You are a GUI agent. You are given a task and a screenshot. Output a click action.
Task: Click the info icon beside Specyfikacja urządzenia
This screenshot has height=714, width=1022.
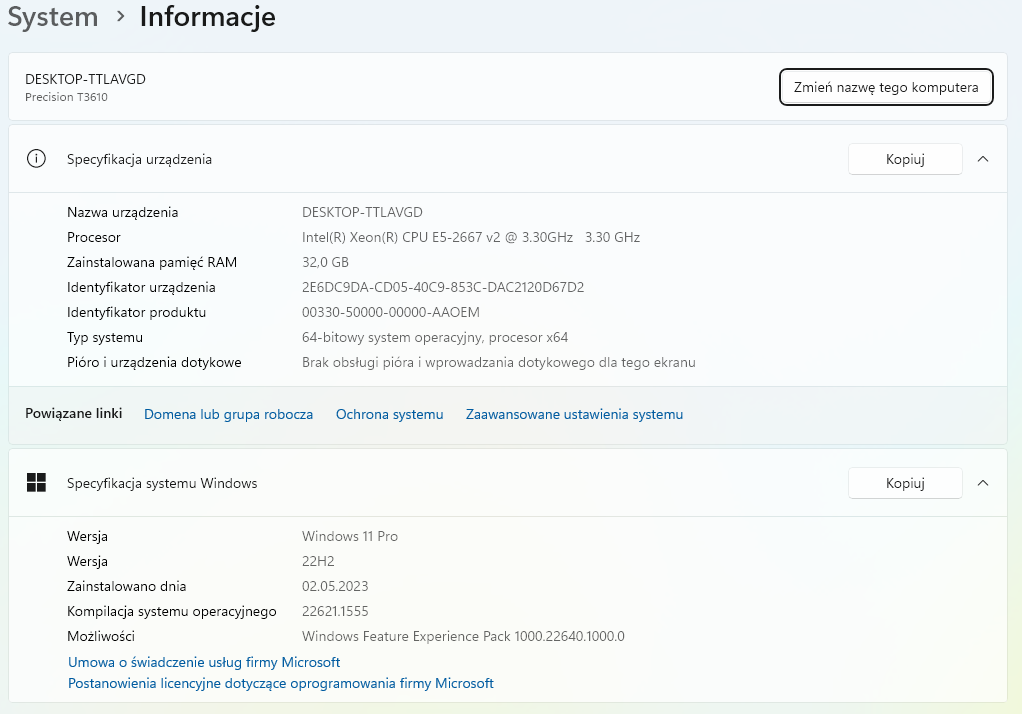(36, 158)
